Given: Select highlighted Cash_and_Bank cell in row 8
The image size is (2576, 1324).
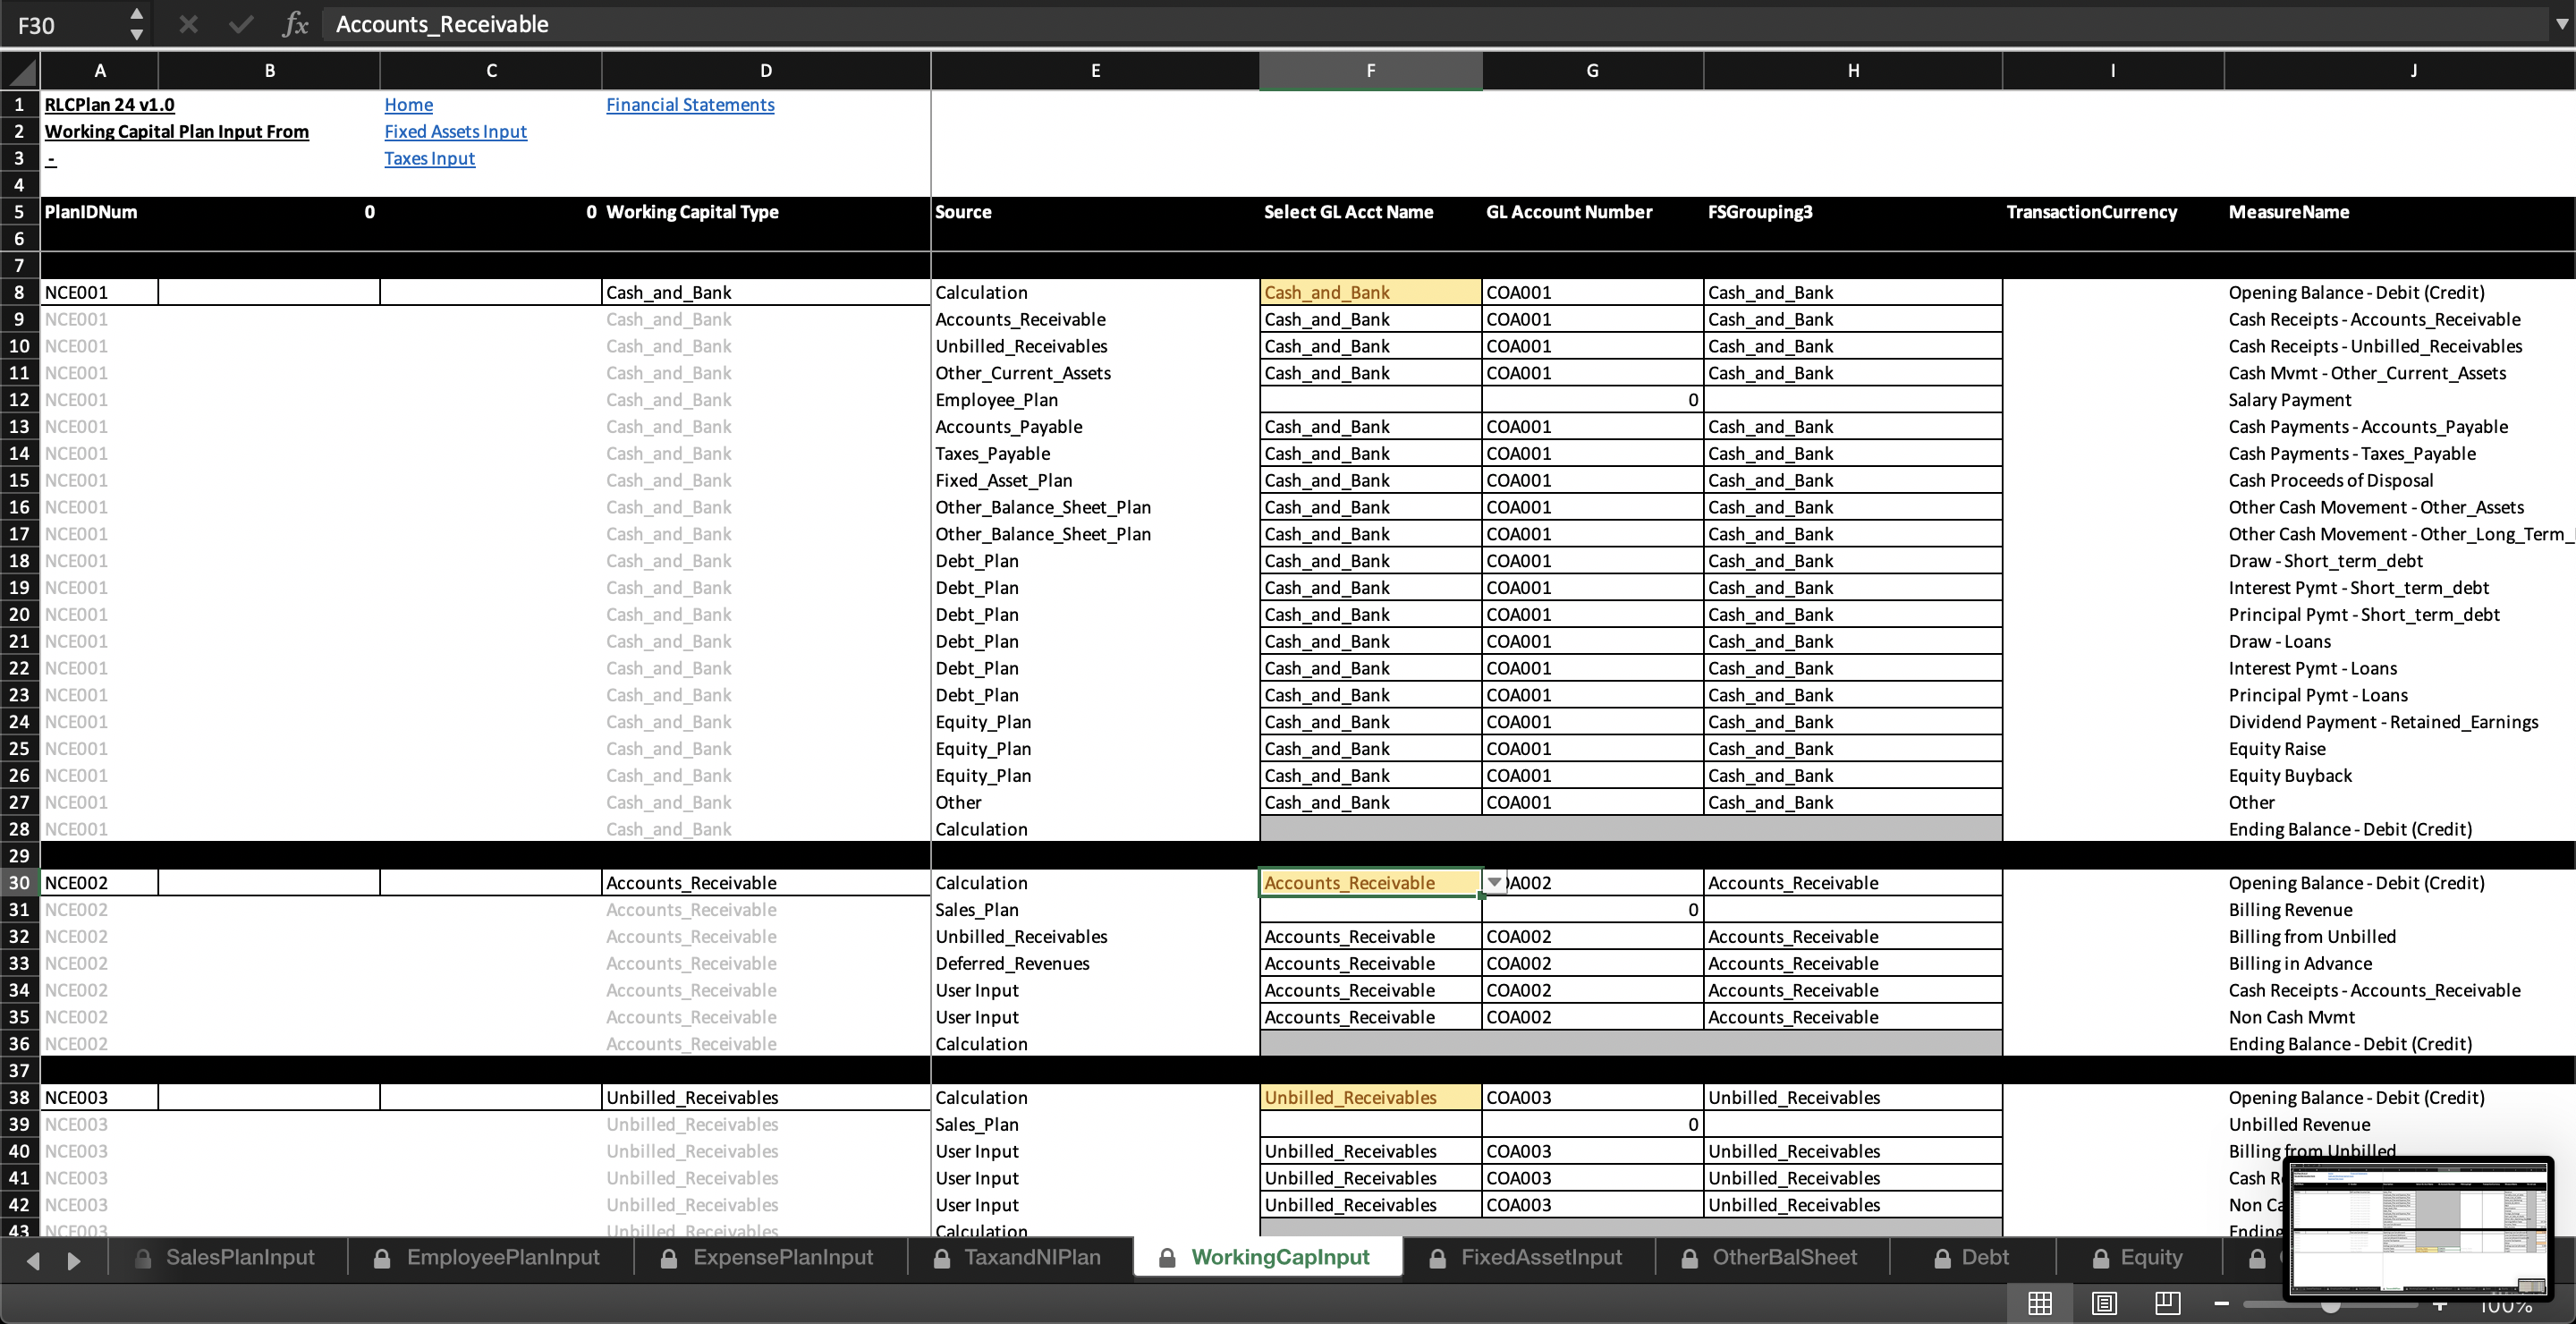Looking at the screenshot, I should tap(1370, 292).
